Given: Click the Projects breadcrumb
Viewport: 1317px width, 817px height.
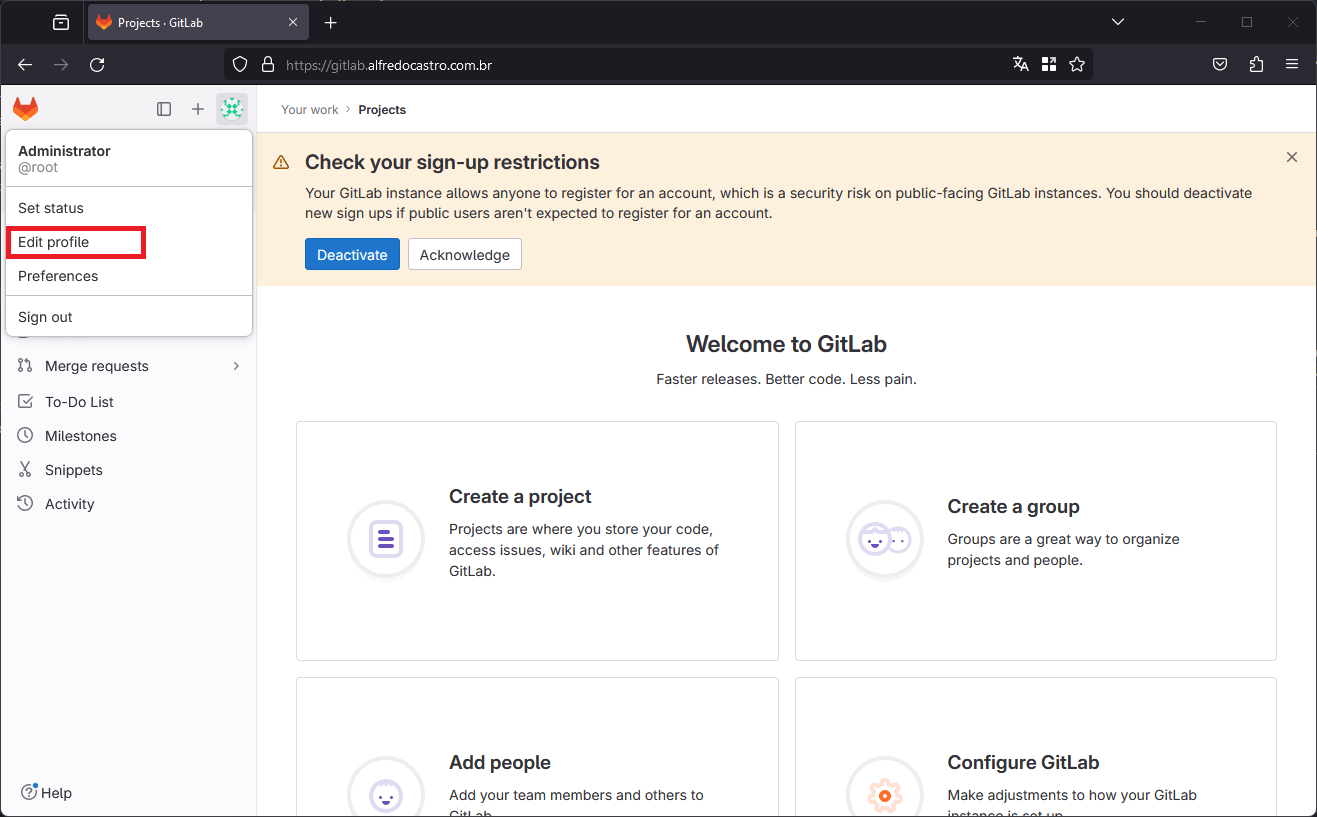Looking at the screenshot, I should (x=382, y=110).
